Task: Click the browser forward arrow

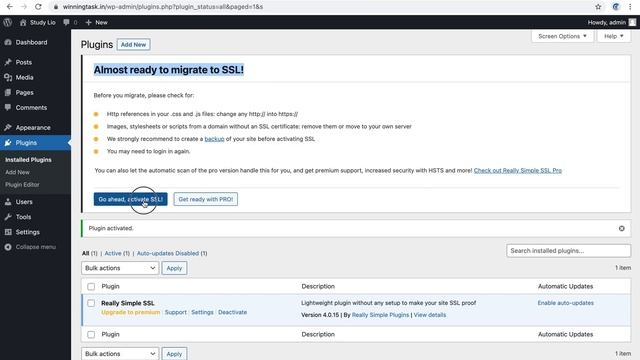Action: click(x=24, y=7)
